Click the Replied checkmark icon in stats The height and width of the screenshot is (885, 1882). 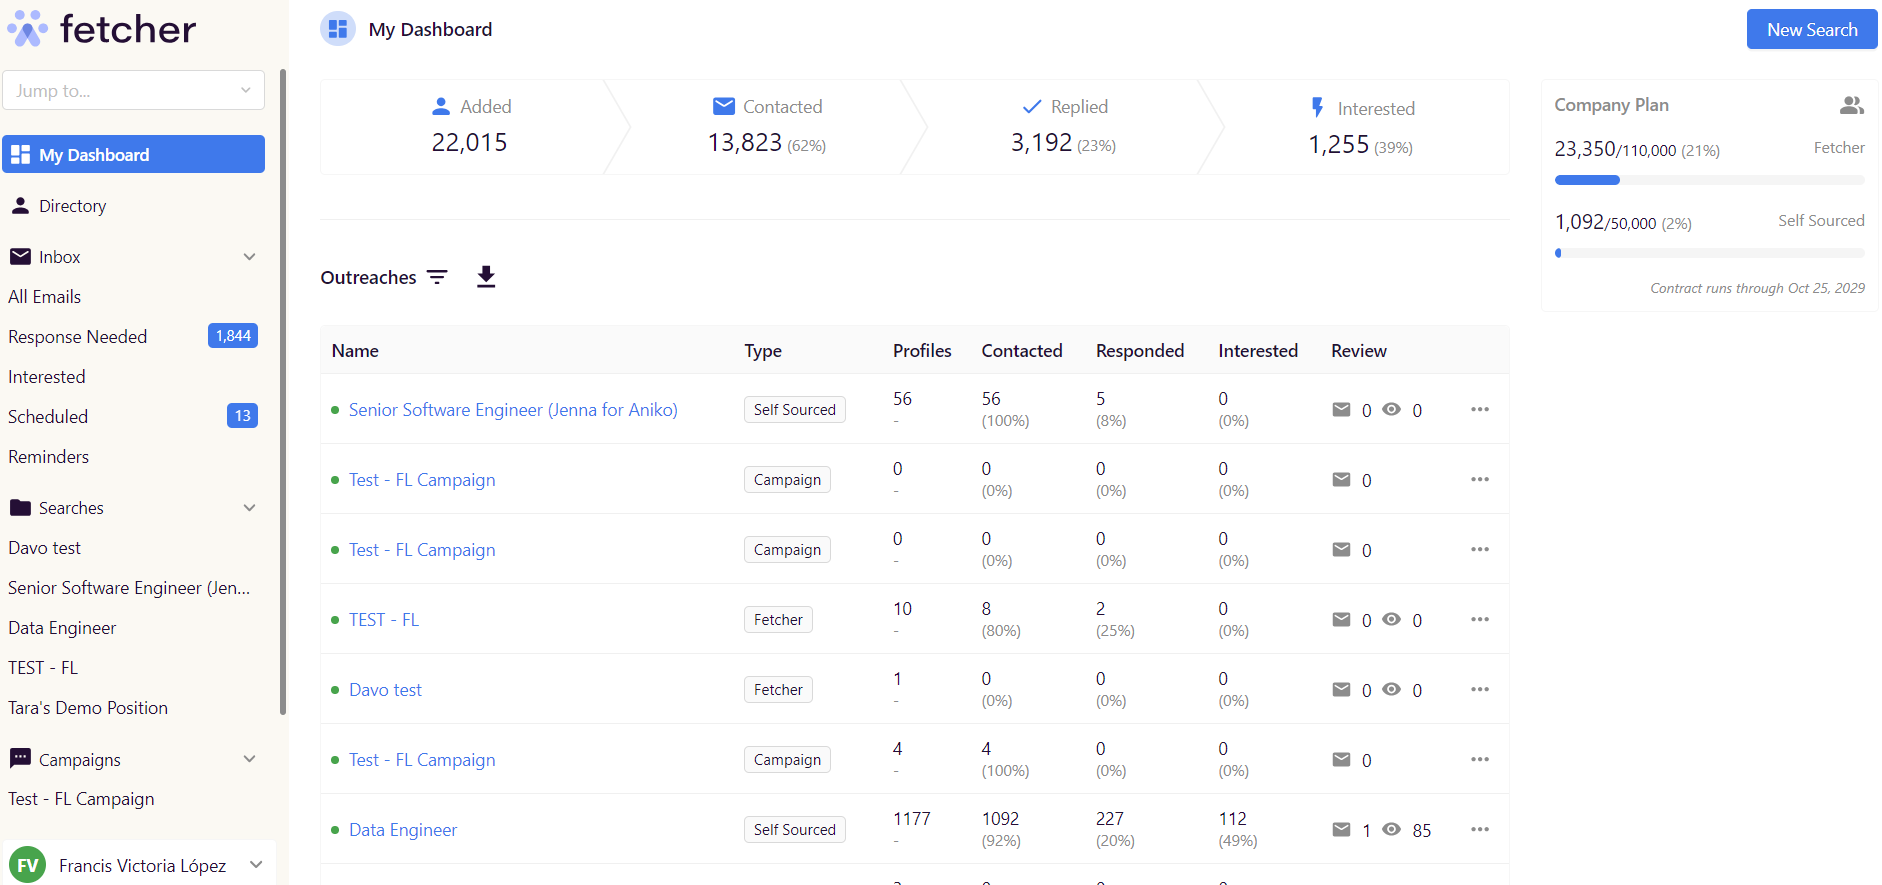[x=1032, y=106]
